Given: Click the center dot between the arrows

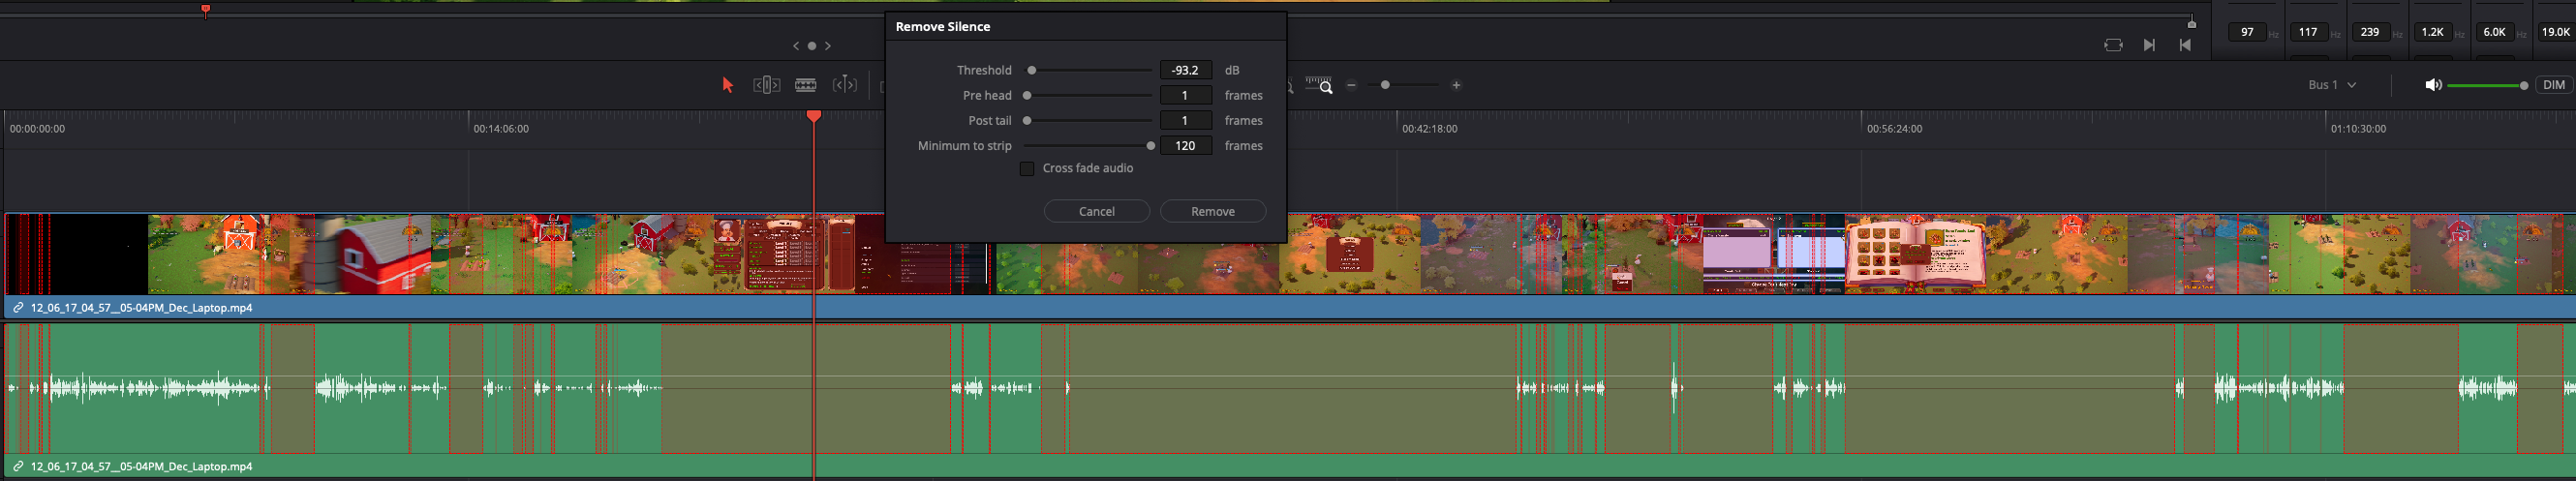Looking at the screenshot, I should tap(812, 46).
